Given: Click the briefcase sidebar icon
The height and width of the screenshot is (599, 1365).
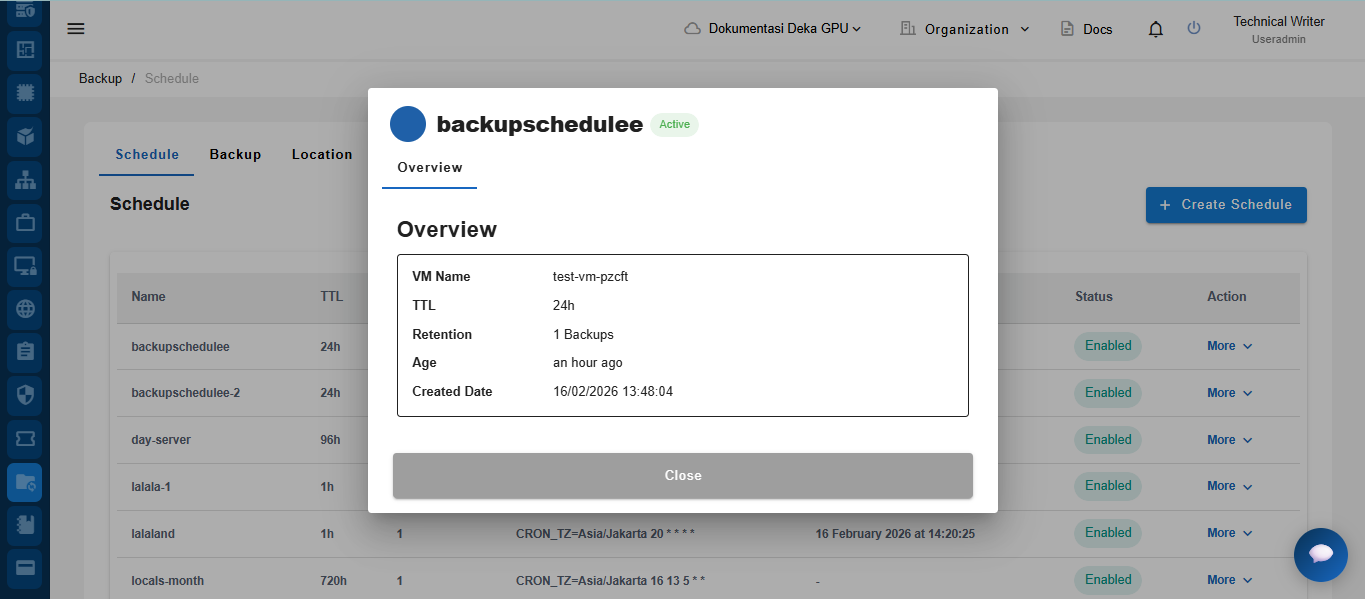Looking at the screenshot, I should [x=25, y=222].
